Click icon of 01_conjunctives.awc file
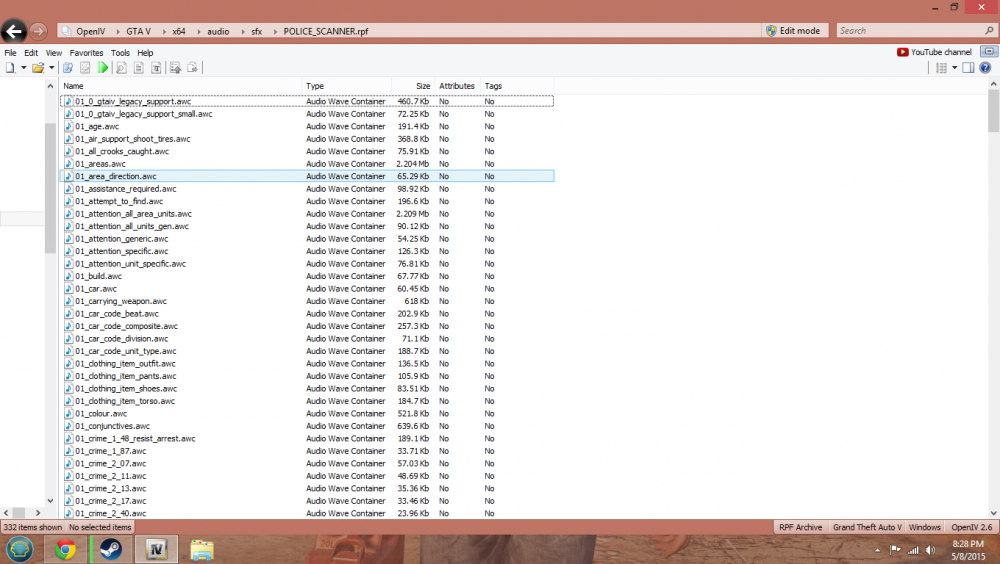The width and height of the screenshot is (1000, 564). pyautogui.click(x=68, y=426)
